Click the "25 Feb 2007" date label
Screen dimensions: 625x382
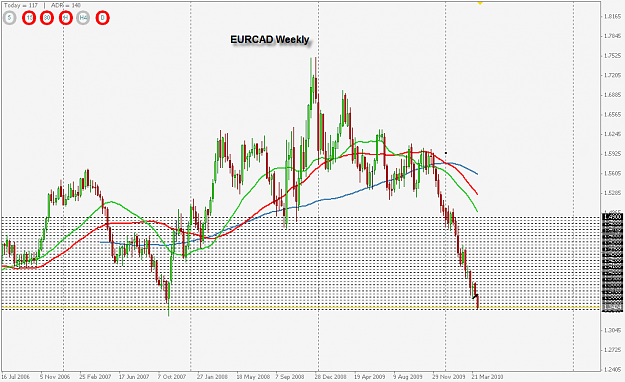tap(95, 376)
